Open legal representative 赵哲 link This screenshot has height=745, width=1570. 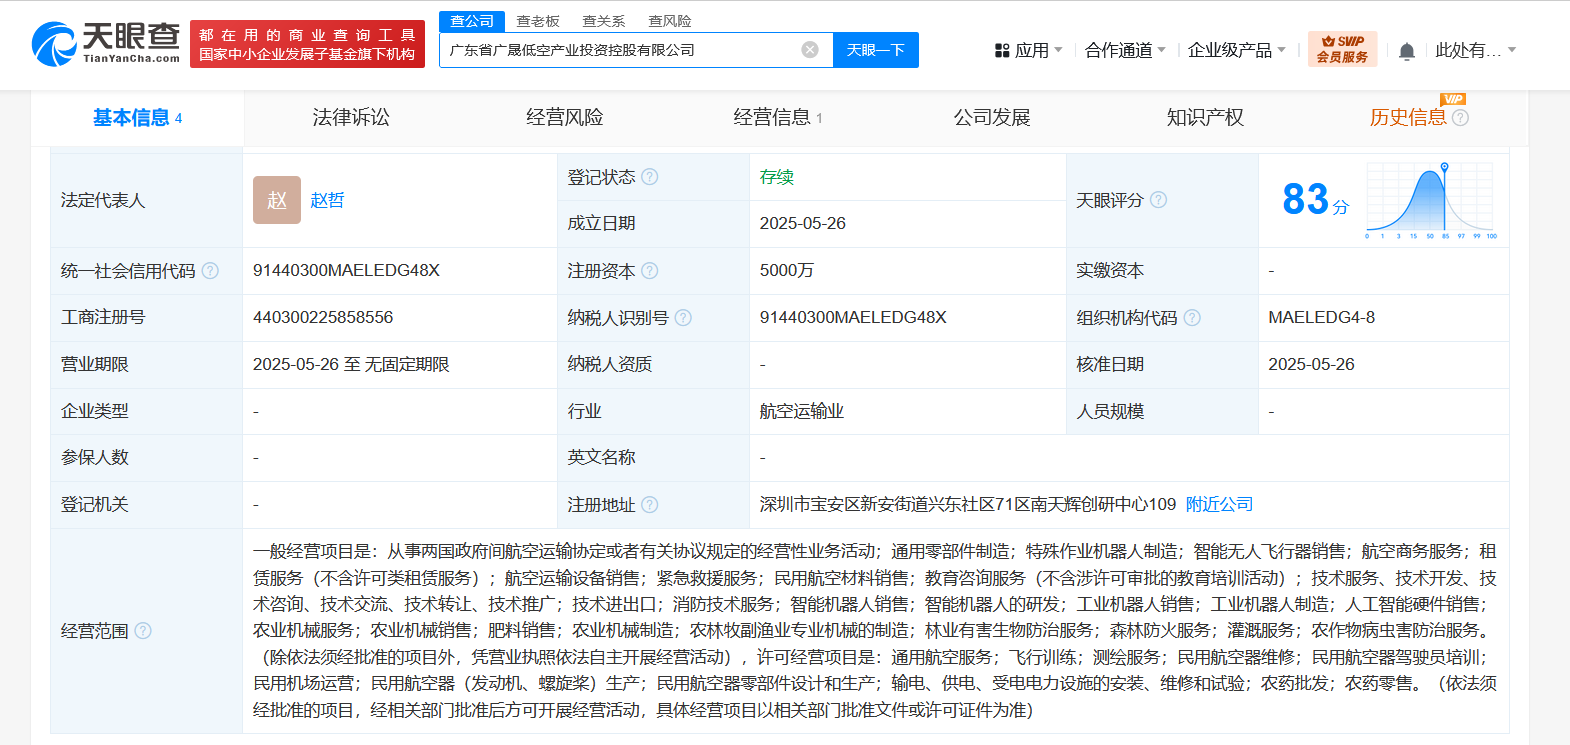(327, 200)
